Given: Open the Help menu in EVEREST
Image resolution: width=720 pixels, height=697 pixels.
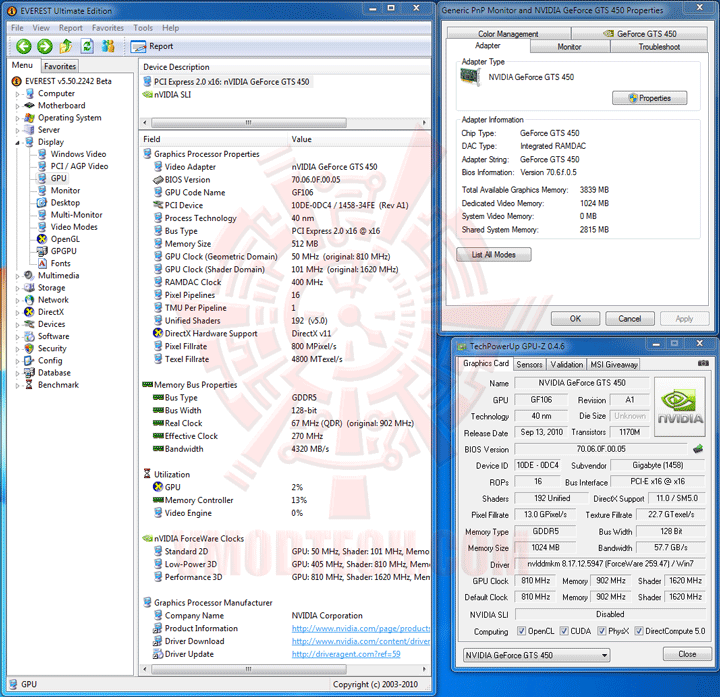Looking at the screenshot, I should pos(170,28).
